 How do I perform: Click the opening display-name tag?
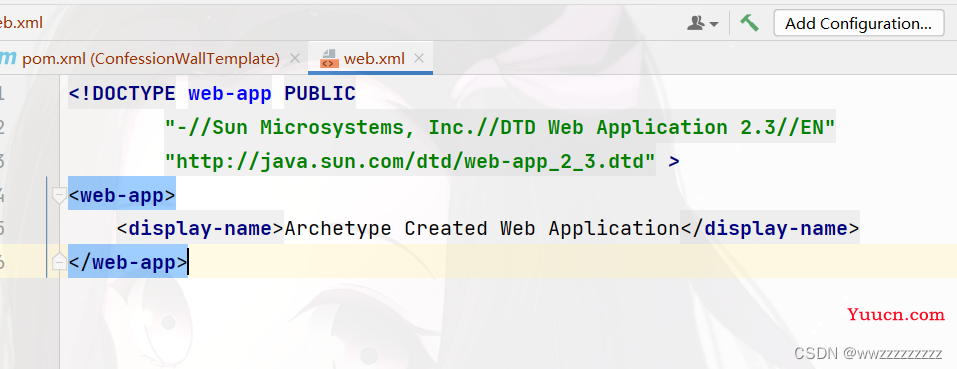[200, 229]
